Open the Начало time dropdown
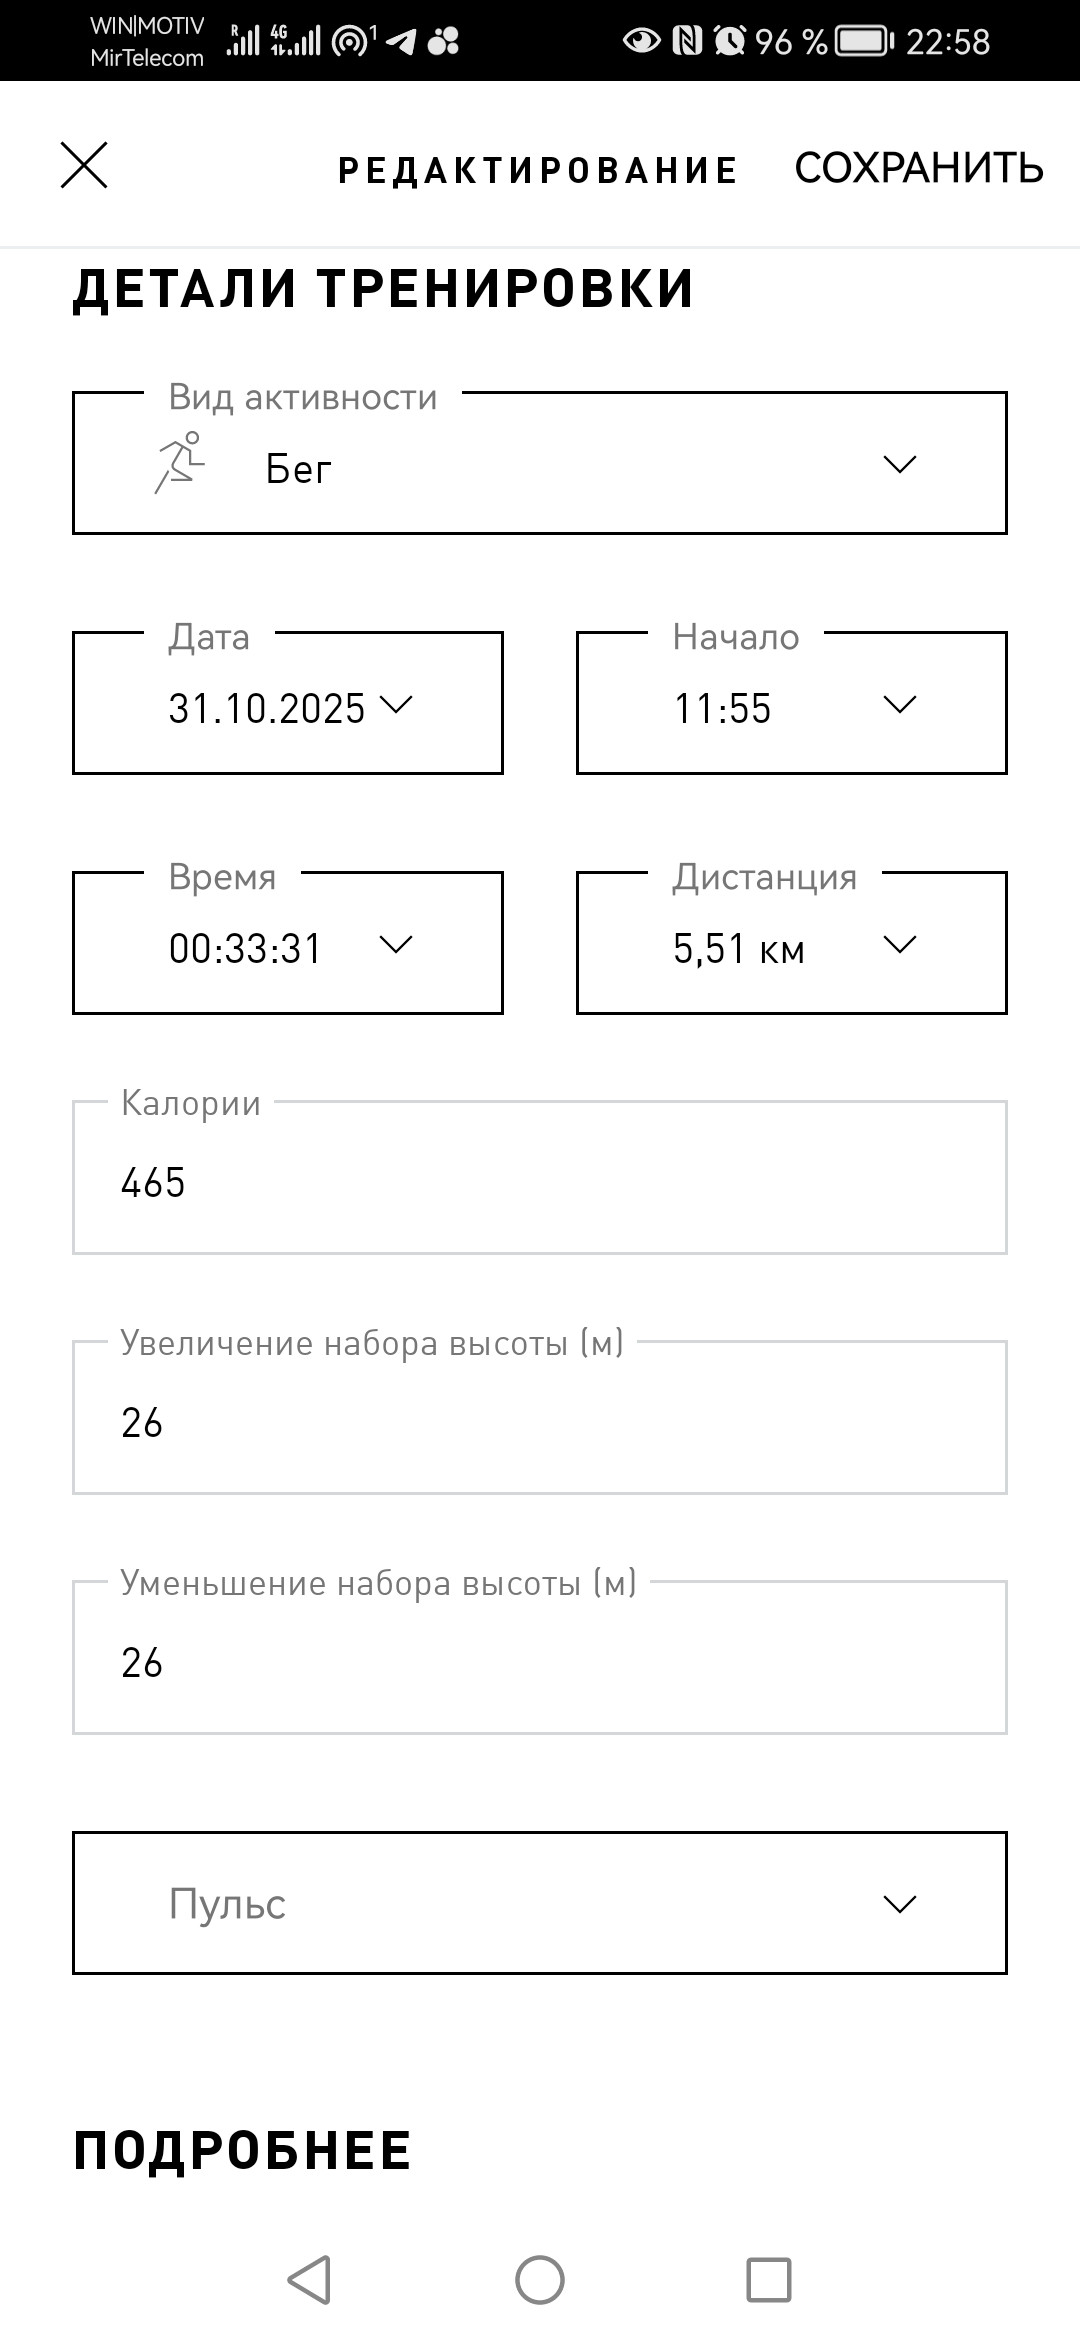The image size is (1080, 2340). (x=792, y=703)
